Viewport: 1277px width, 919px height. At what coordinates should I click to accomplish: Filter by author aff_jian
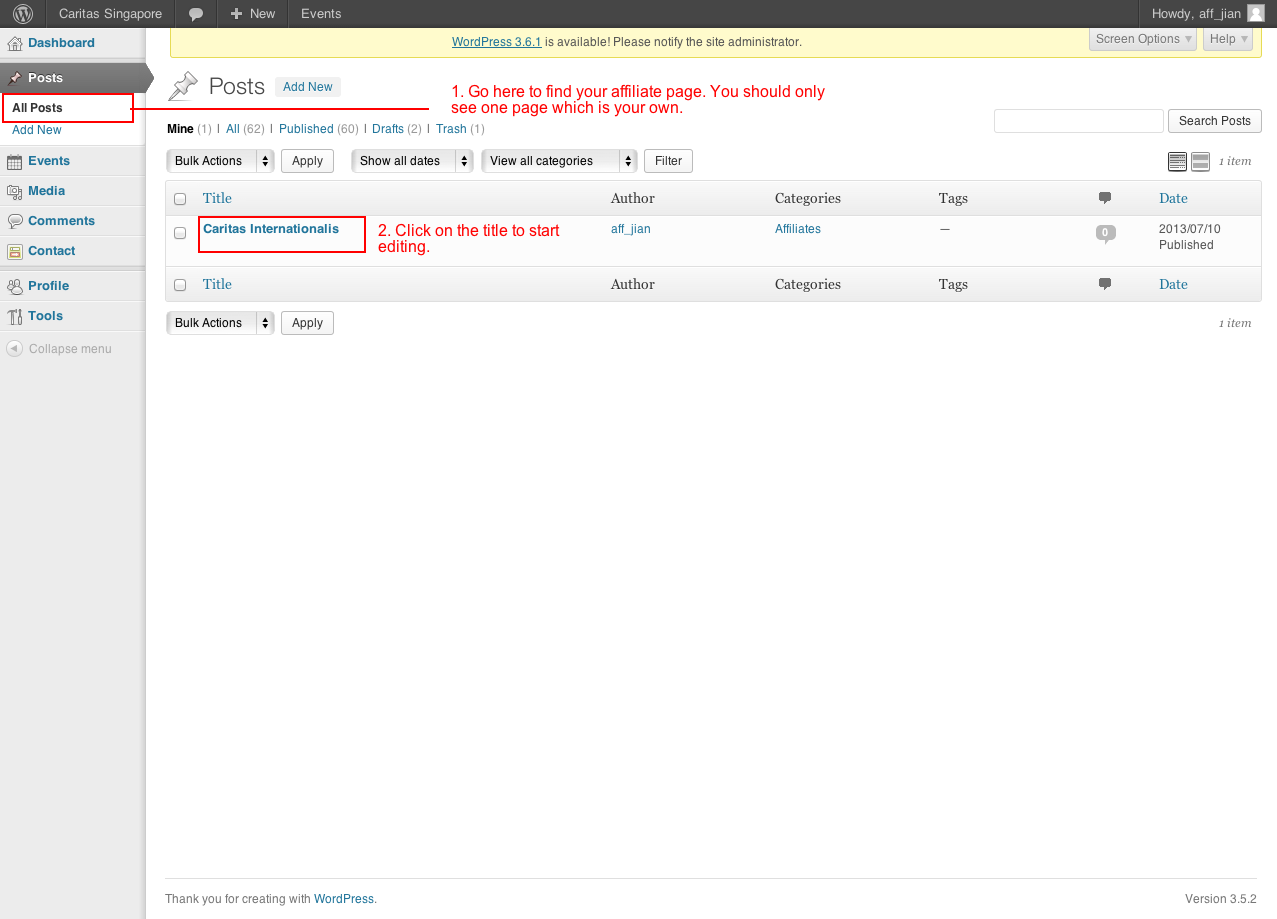point(631,229)
